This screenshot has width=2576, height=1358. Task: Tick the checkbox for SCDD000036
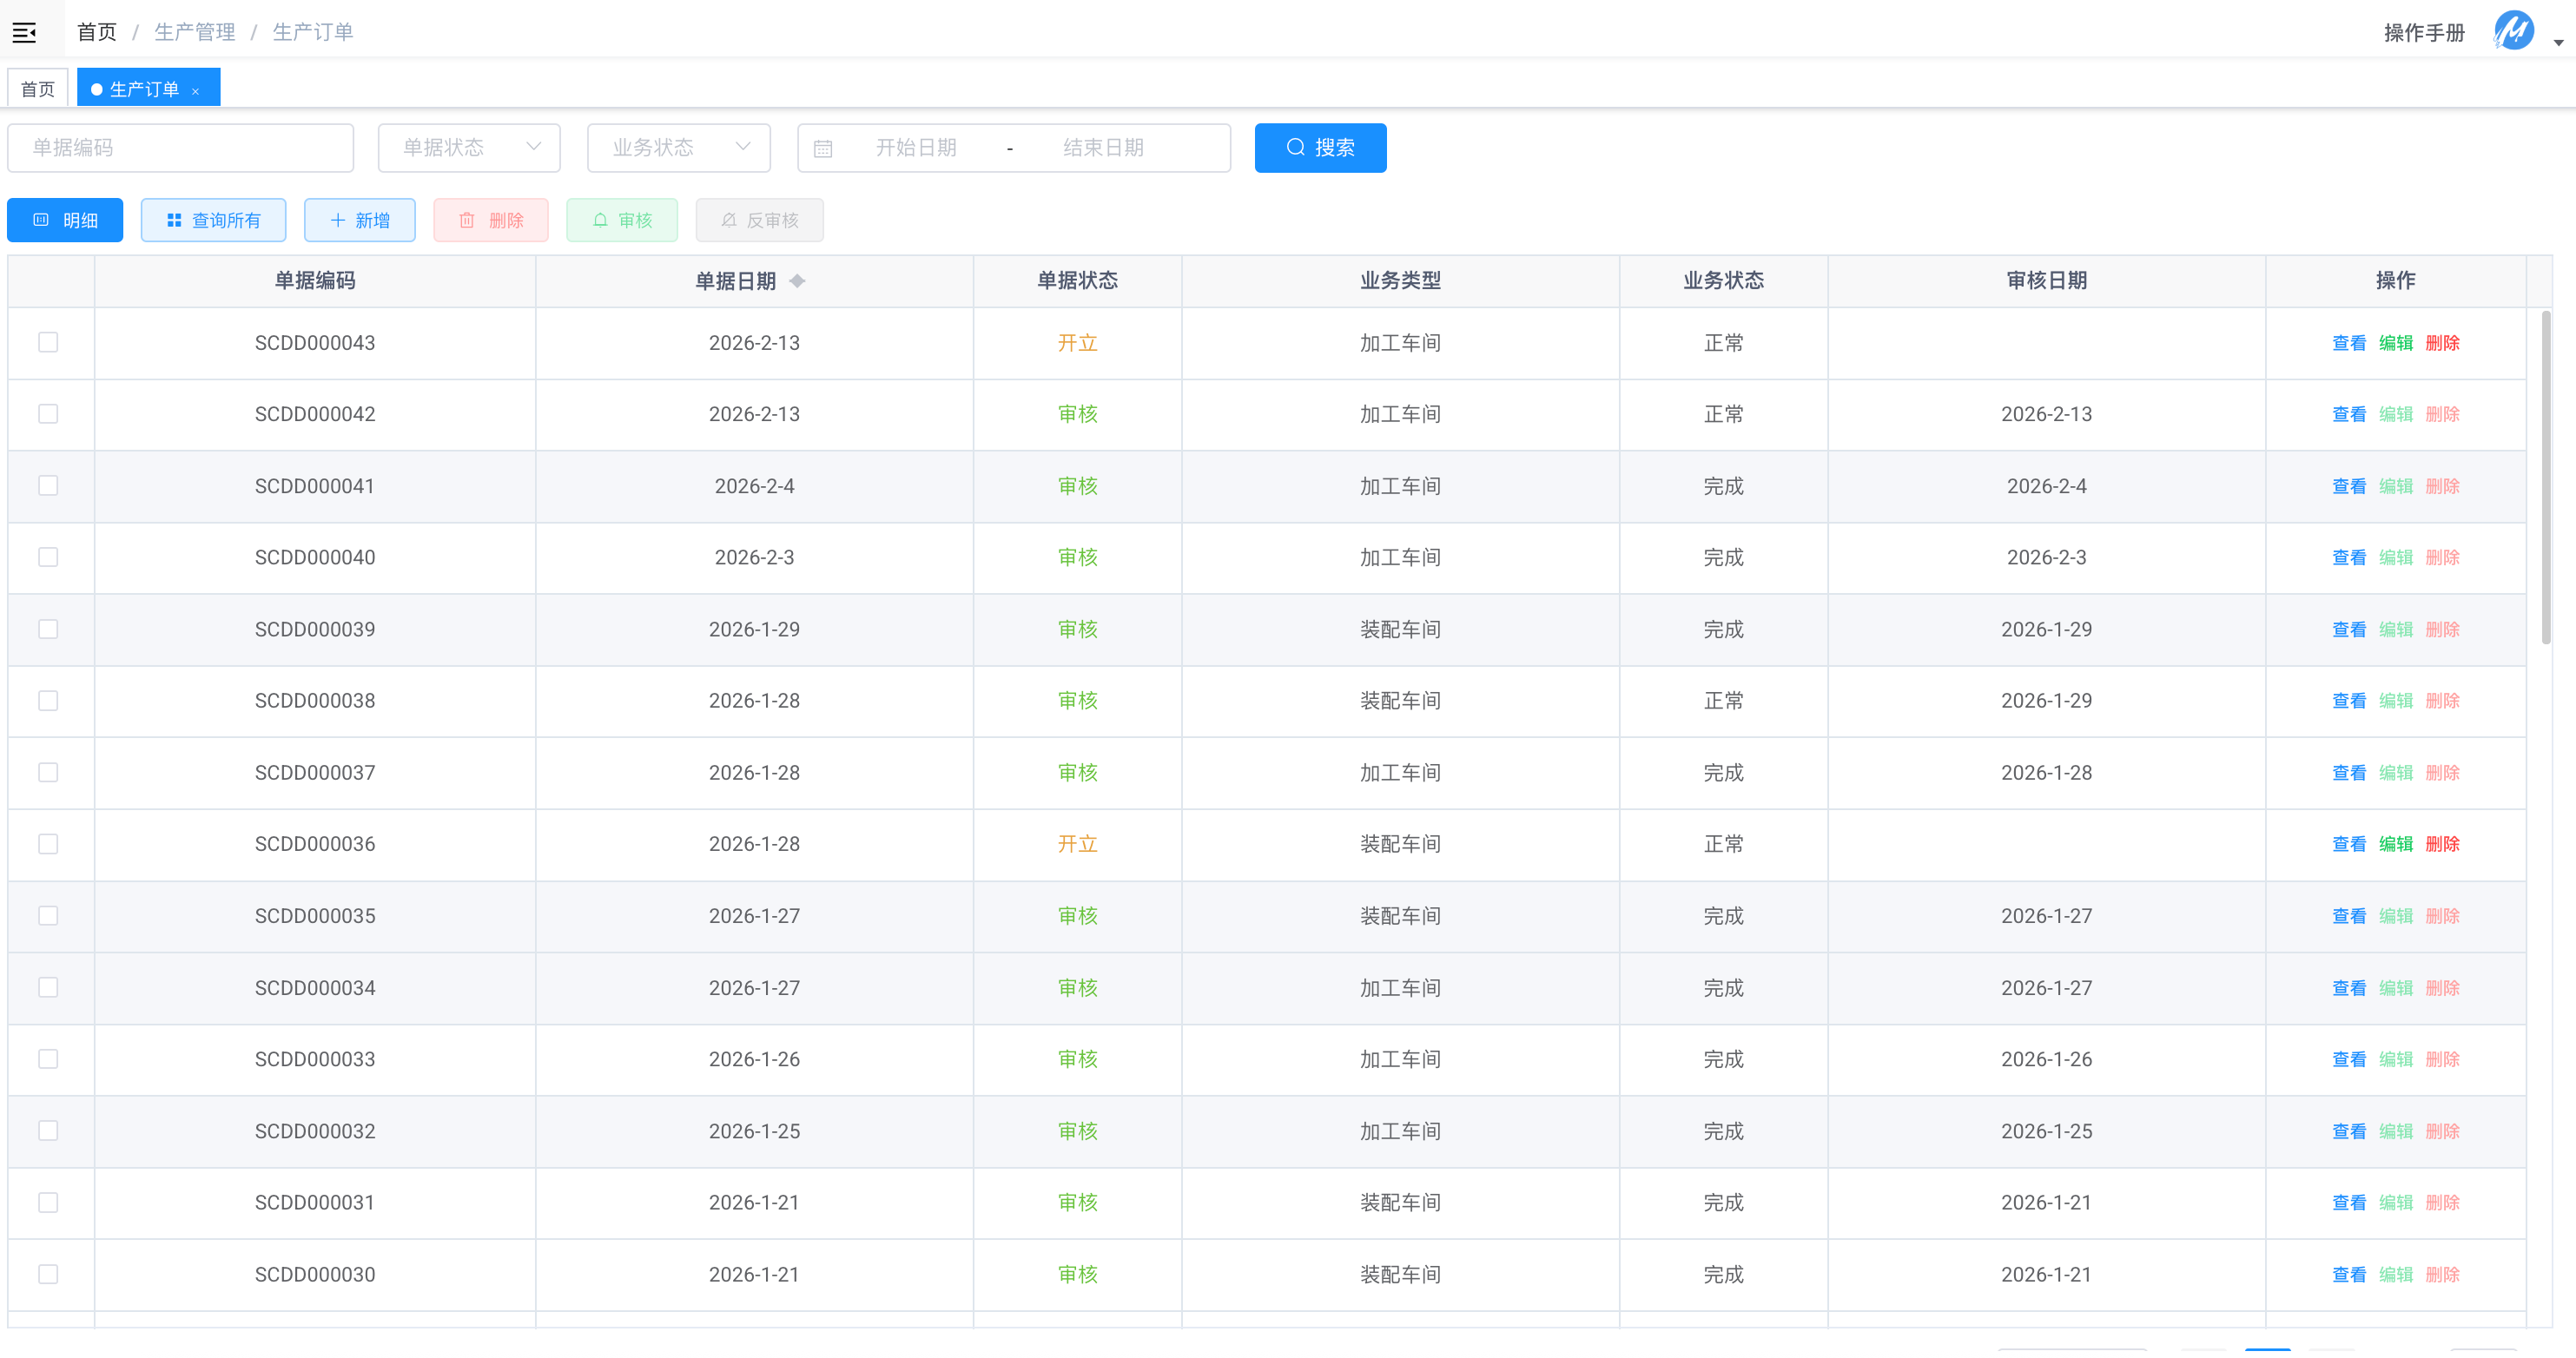pyautogui.click(x=48, y=845)
